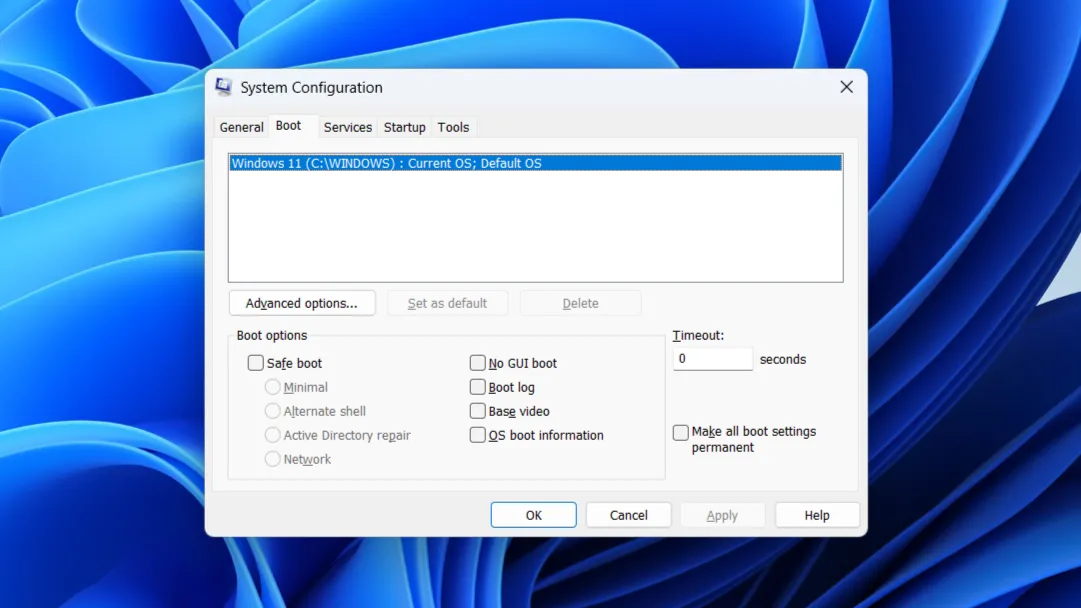Check Make all boot settings permanent
The height and width of the screenshot is (608, 1081).
coord(681,432)
